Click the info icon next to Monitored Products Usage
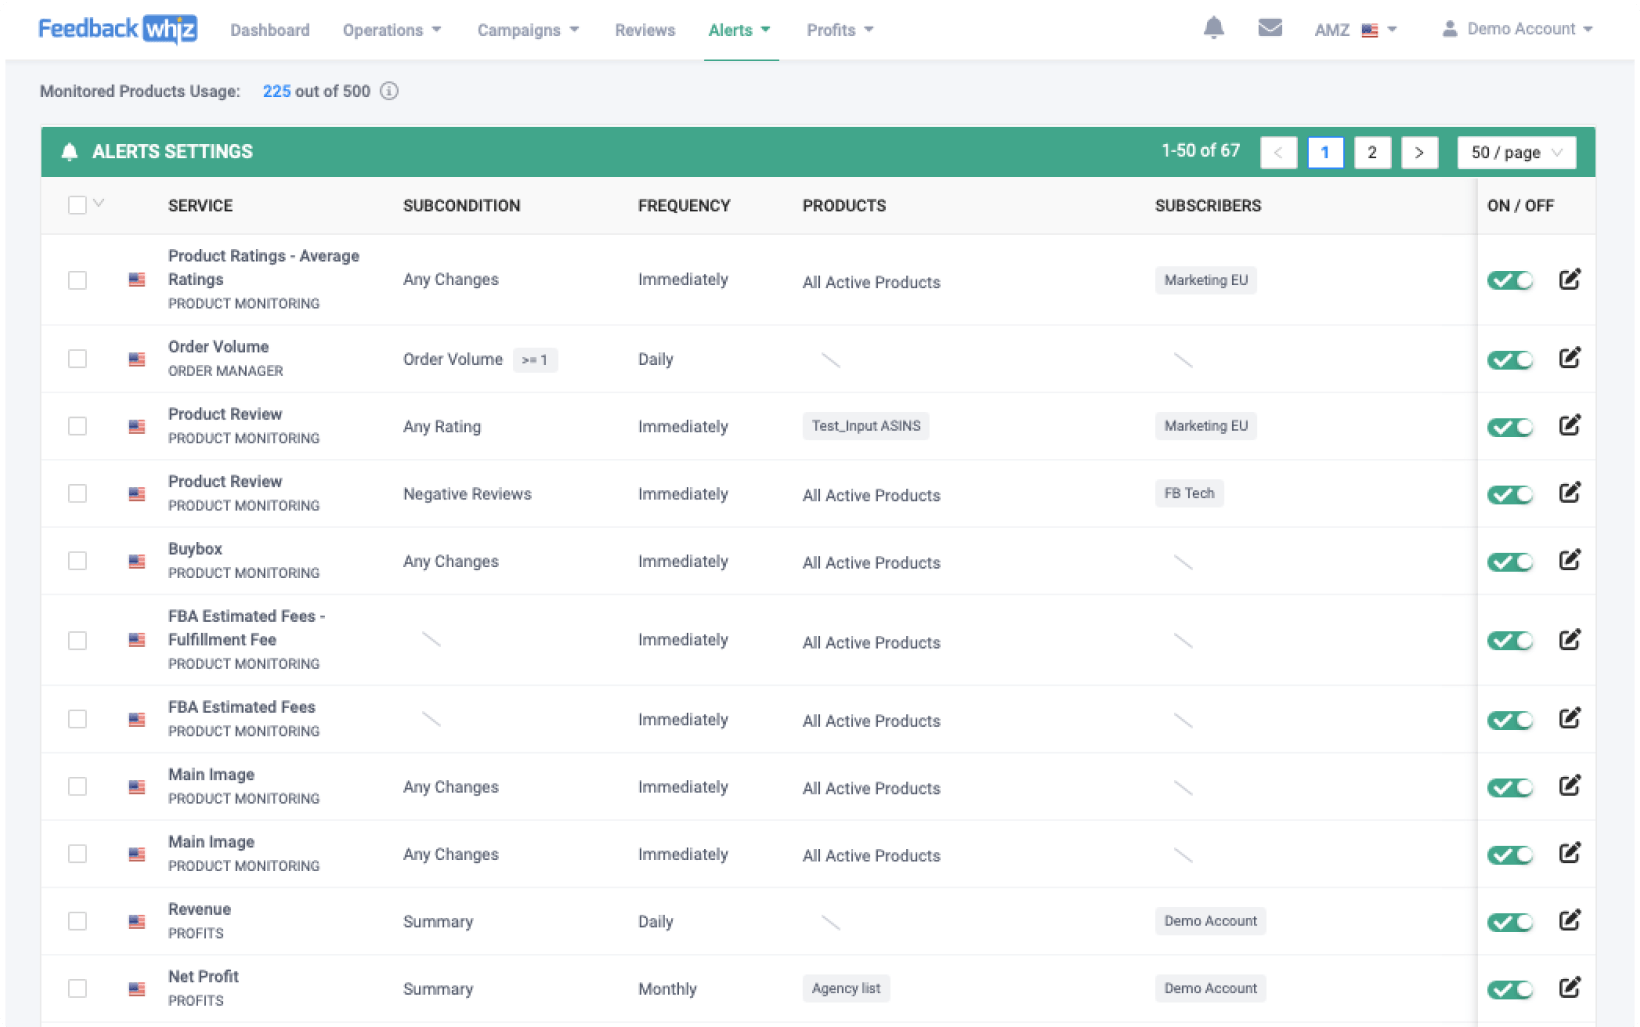The height and width of the screenshot is (1027, 1640). click(x=389, y=91)
